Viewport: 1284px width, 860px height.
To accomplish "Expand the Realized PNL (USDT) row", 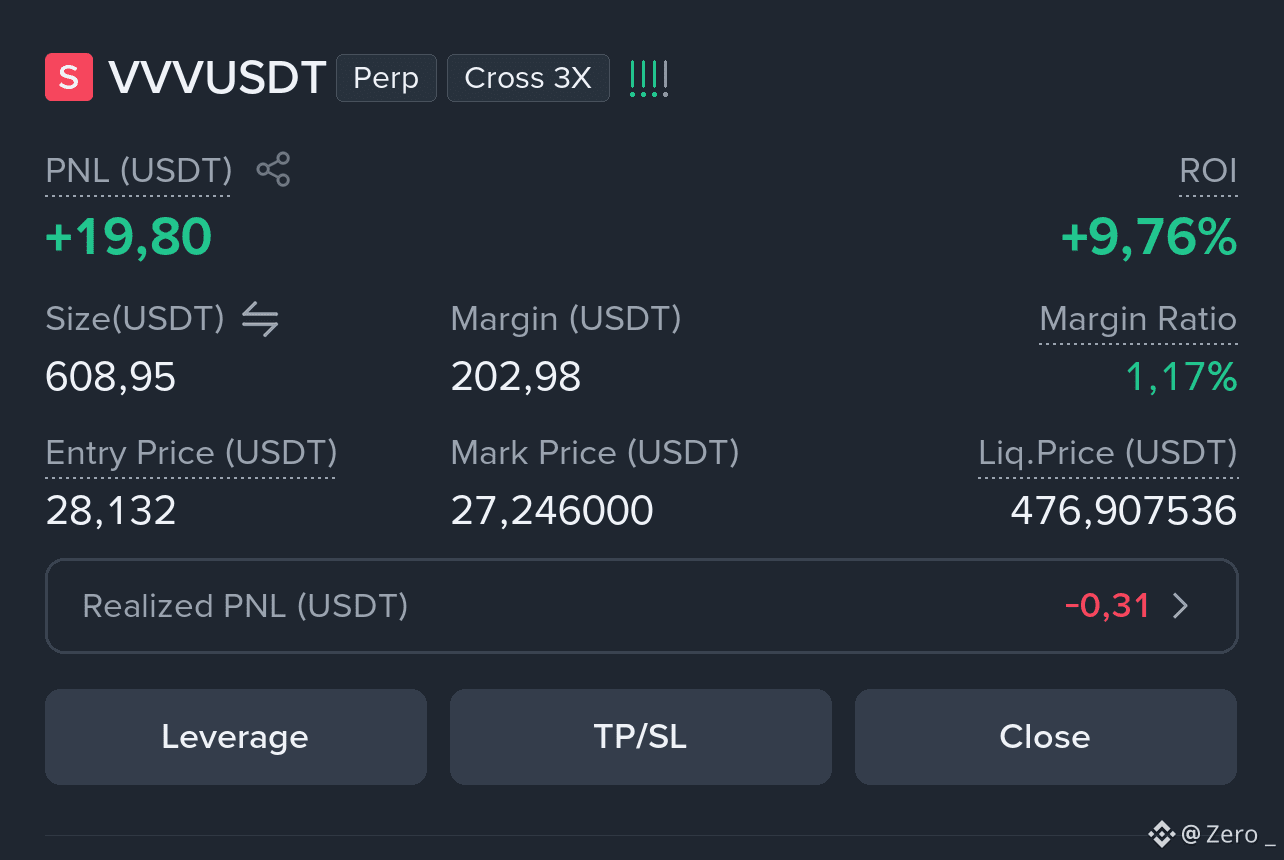I will pos(642,606).
